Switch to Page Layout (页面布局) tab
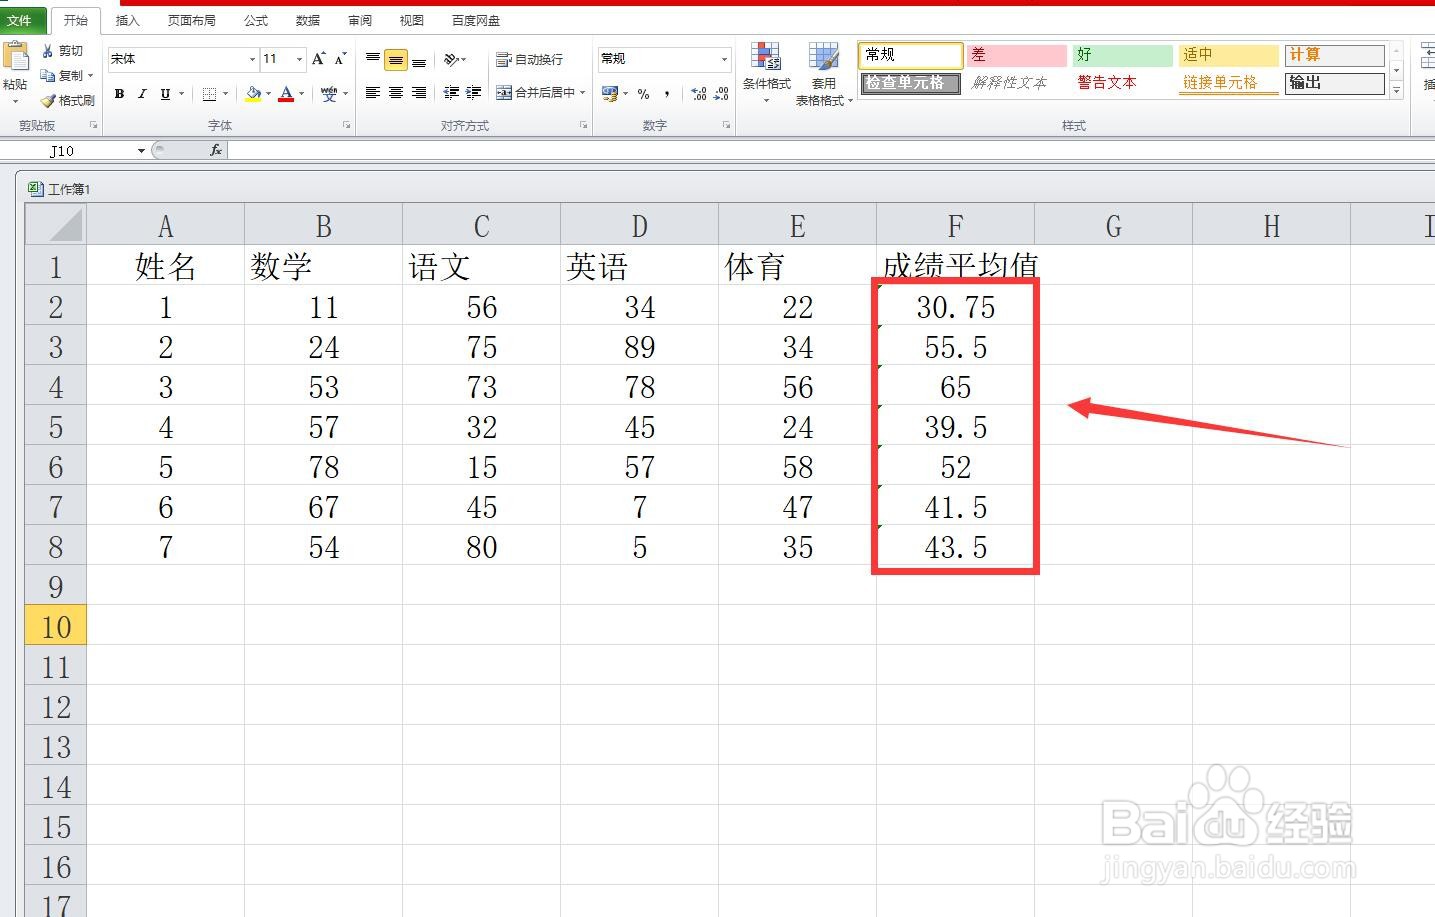Viewport: 1435px width, 917px height. coord(192,20)
